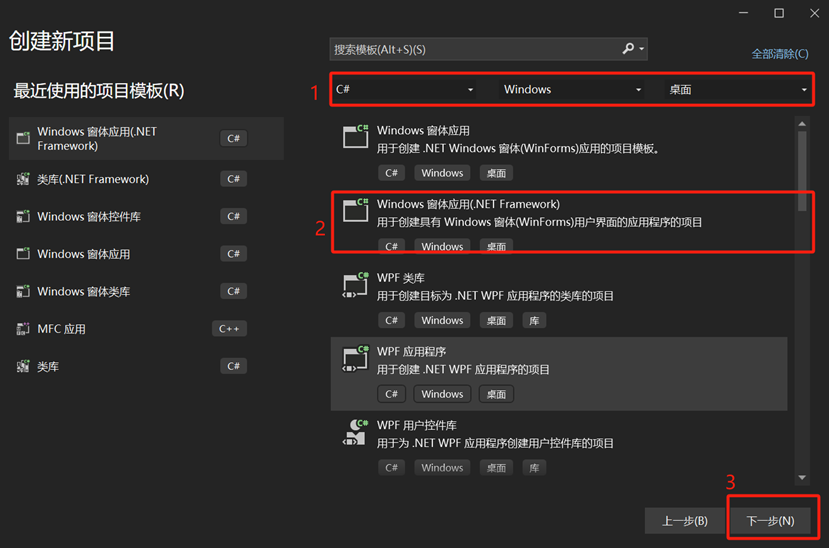
Task: Click the C# tag under Windows 窗体应用 result
Action: click(391, 173)
